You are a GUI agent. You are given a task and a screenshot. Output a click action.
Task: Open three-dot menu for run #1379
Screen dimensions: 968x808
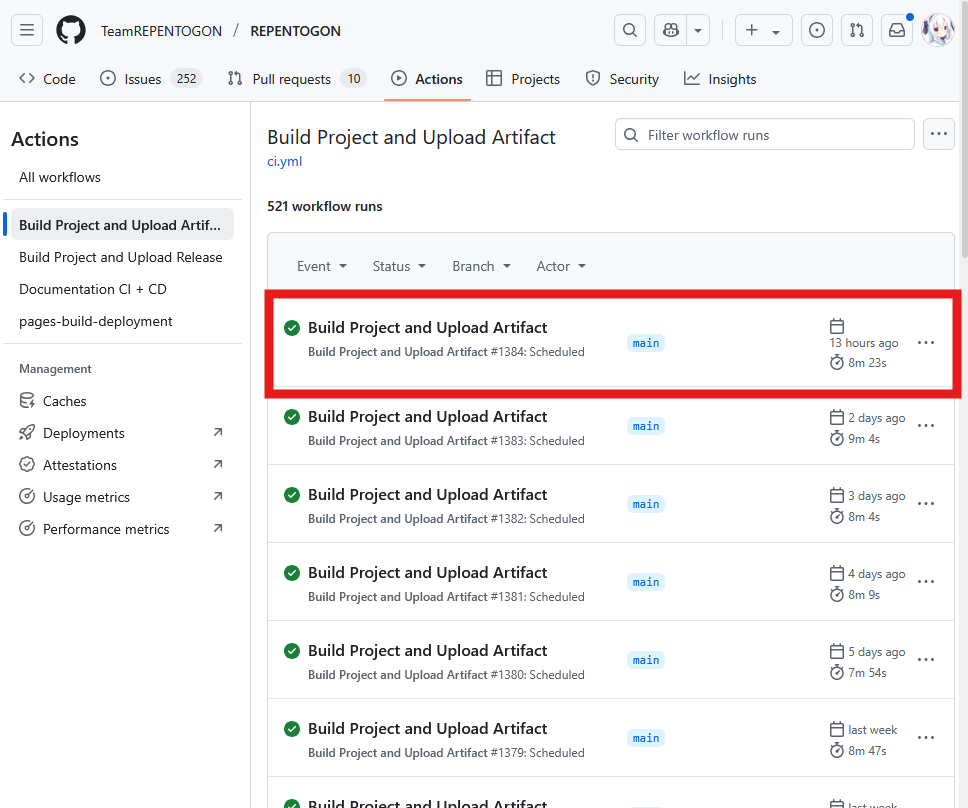point(925,738)
